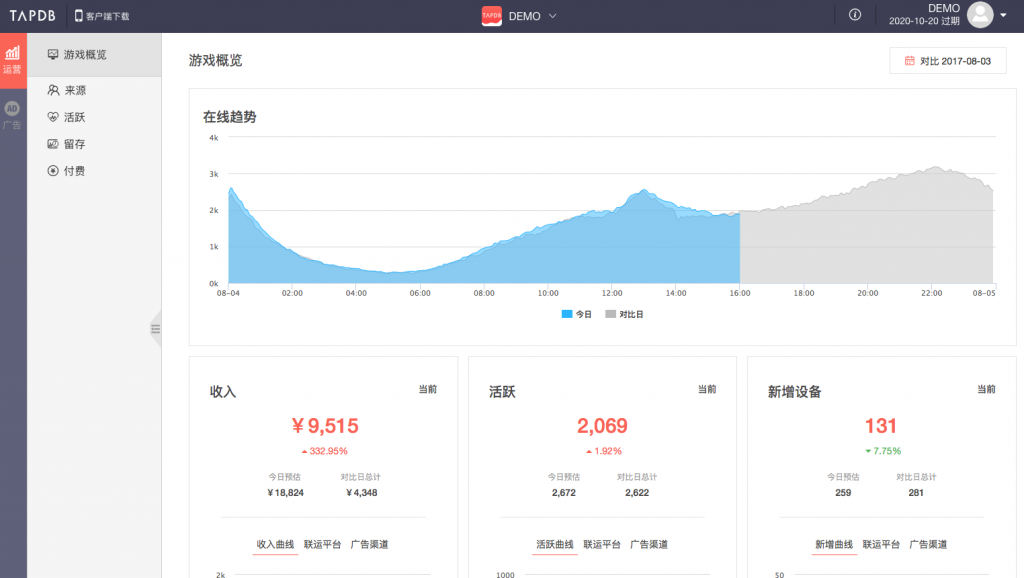
Task: Click the info icon in top bar
Action: 855,14
